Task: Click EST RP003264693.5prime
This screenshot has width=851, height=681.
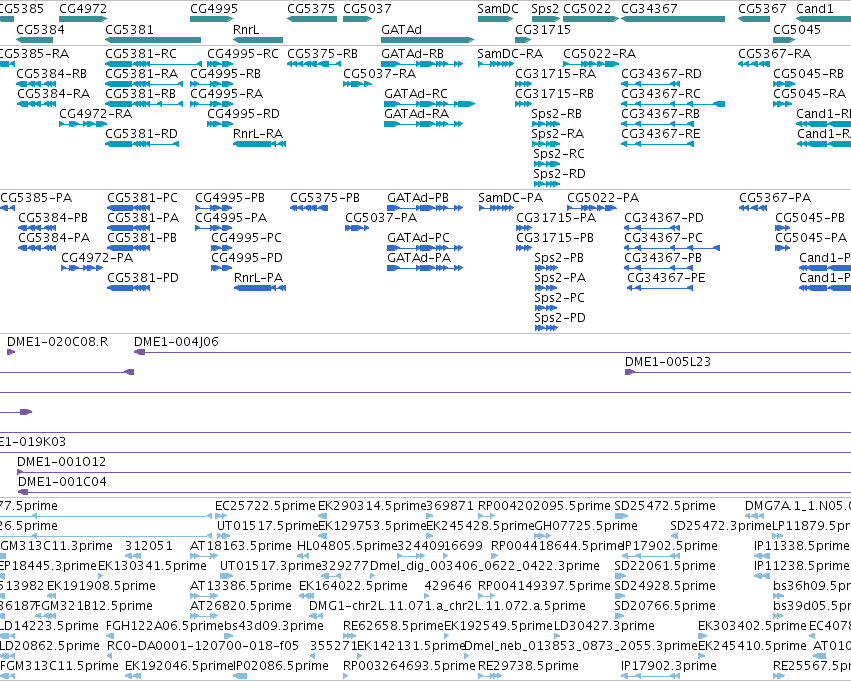Action: (x=409, y=666)
